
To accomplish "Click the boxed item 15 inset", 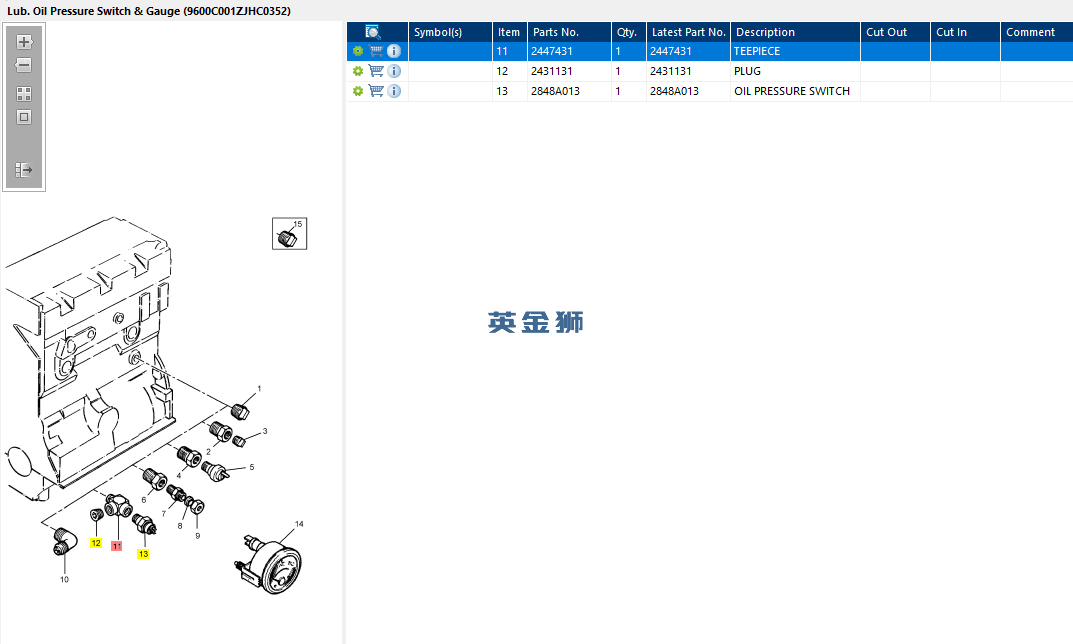I will point(289,234).
